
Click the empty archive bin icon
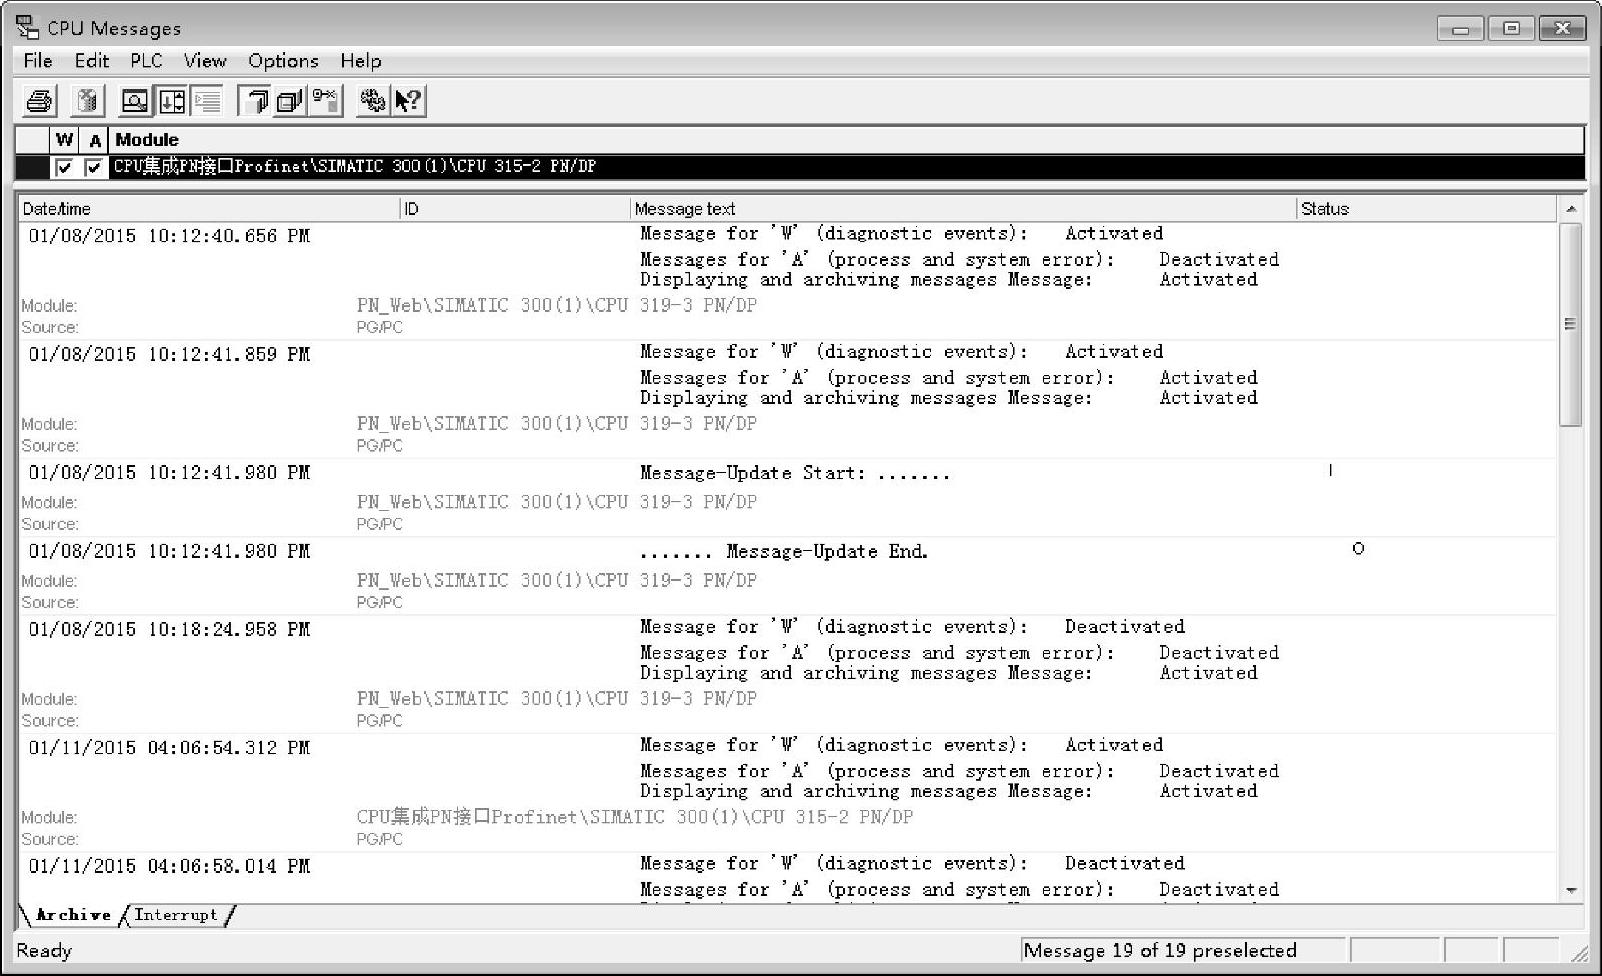(88, 101)
